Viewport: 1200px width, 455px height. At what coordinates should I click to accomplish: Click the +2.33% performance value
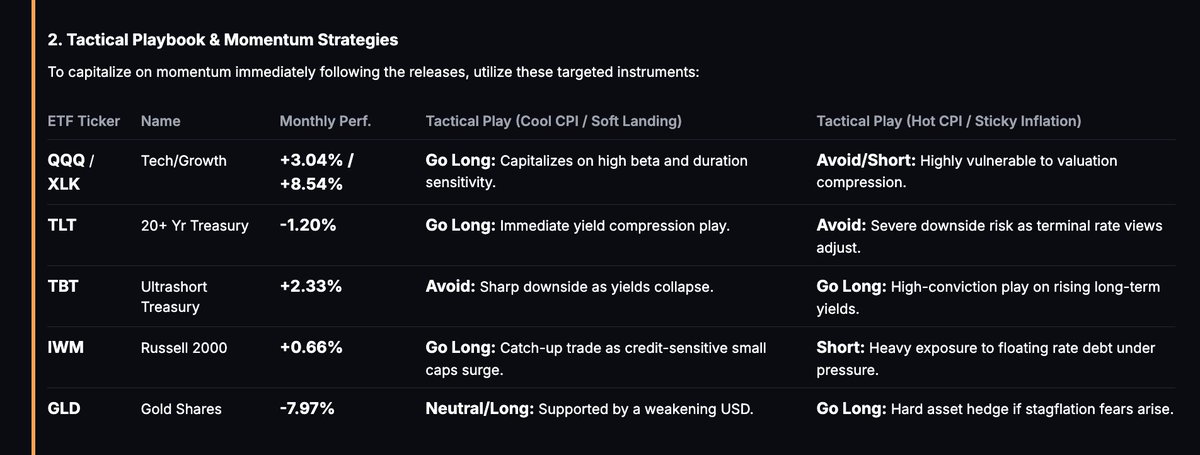[x=310, y=286]
